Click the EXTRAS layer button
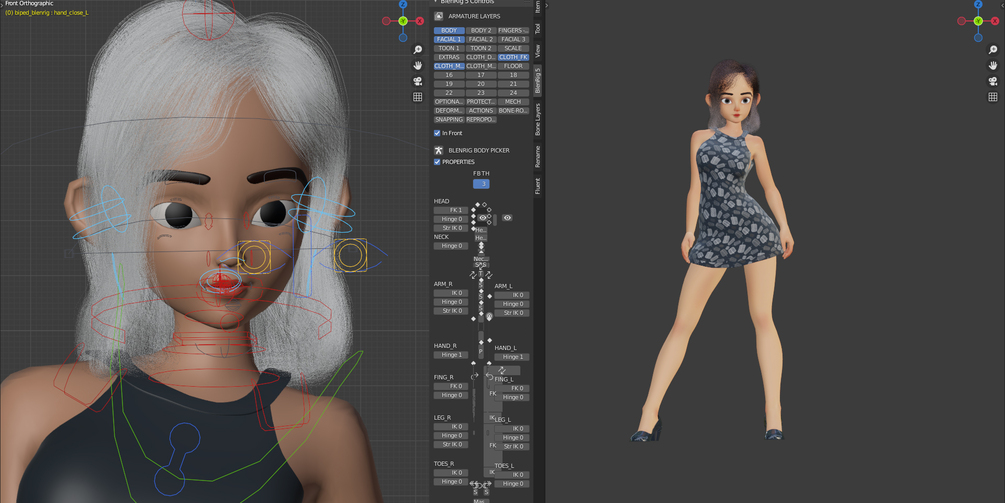1005x503 pixels. [x=449, y=57]
